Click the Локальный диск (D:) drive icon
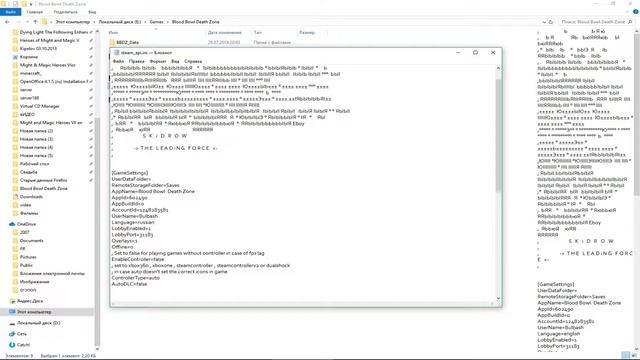Screen dimensions: 640x360 [x=12, y=323]
